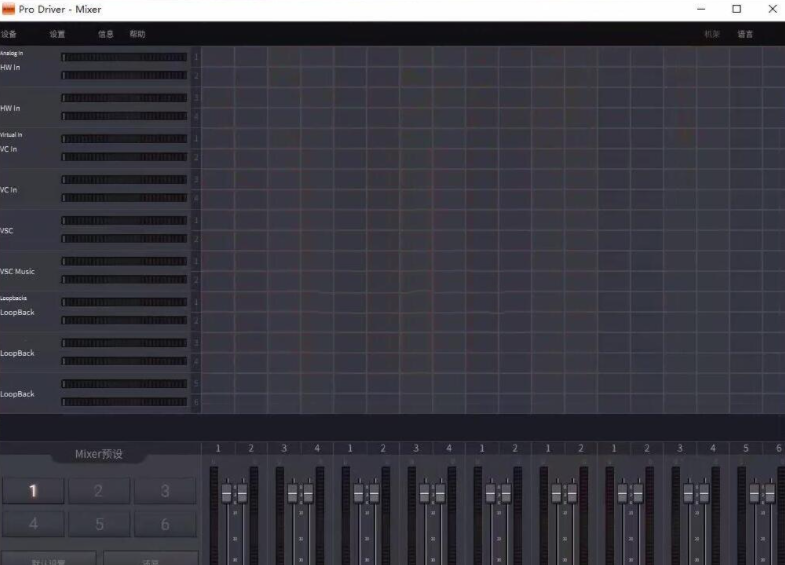Click the leftmost output fader handle

(227, 493)
